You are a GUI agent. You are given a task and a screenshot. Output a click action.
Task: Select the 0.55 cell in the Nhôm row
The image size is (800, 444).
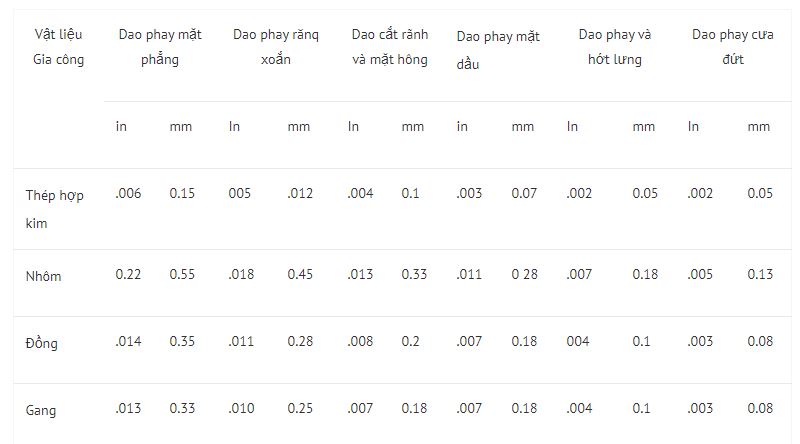(182, 274)
